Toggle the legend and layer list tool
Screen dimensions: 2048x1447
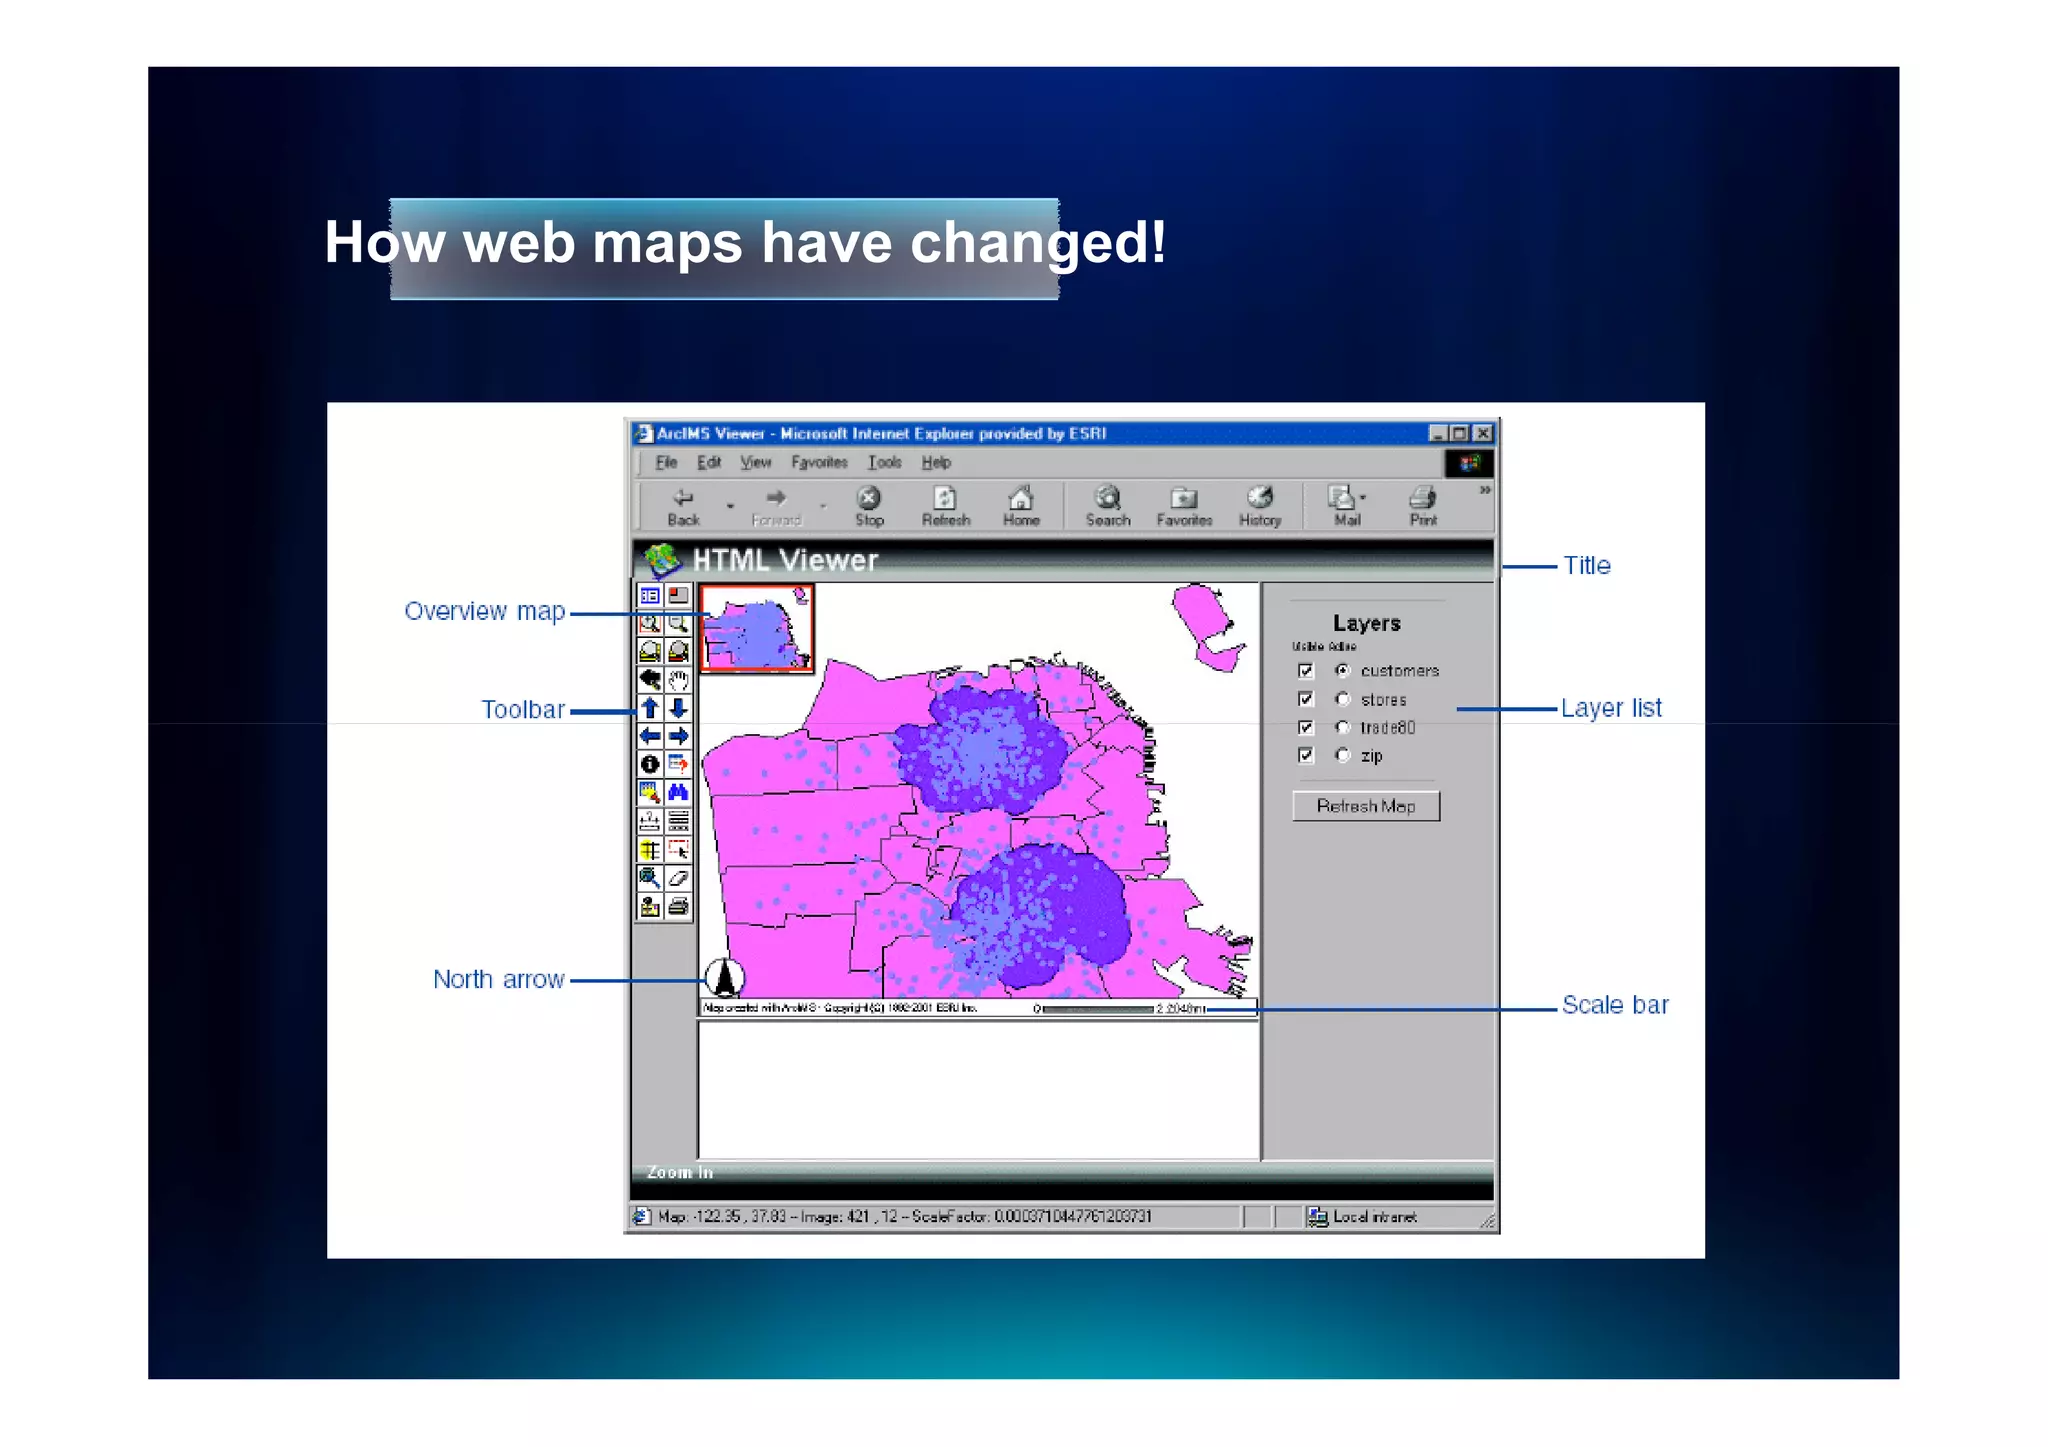tap(650, 596)
